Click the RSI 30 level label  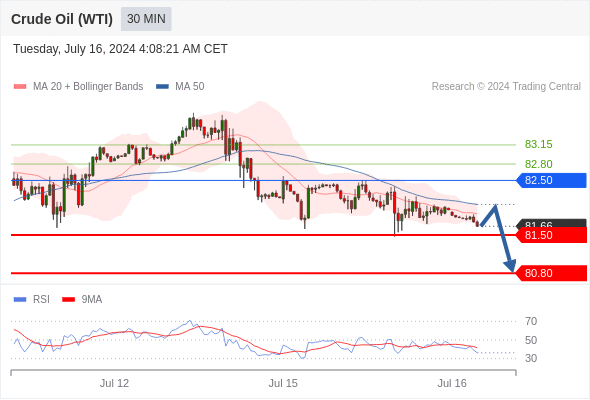click(531, 358)
